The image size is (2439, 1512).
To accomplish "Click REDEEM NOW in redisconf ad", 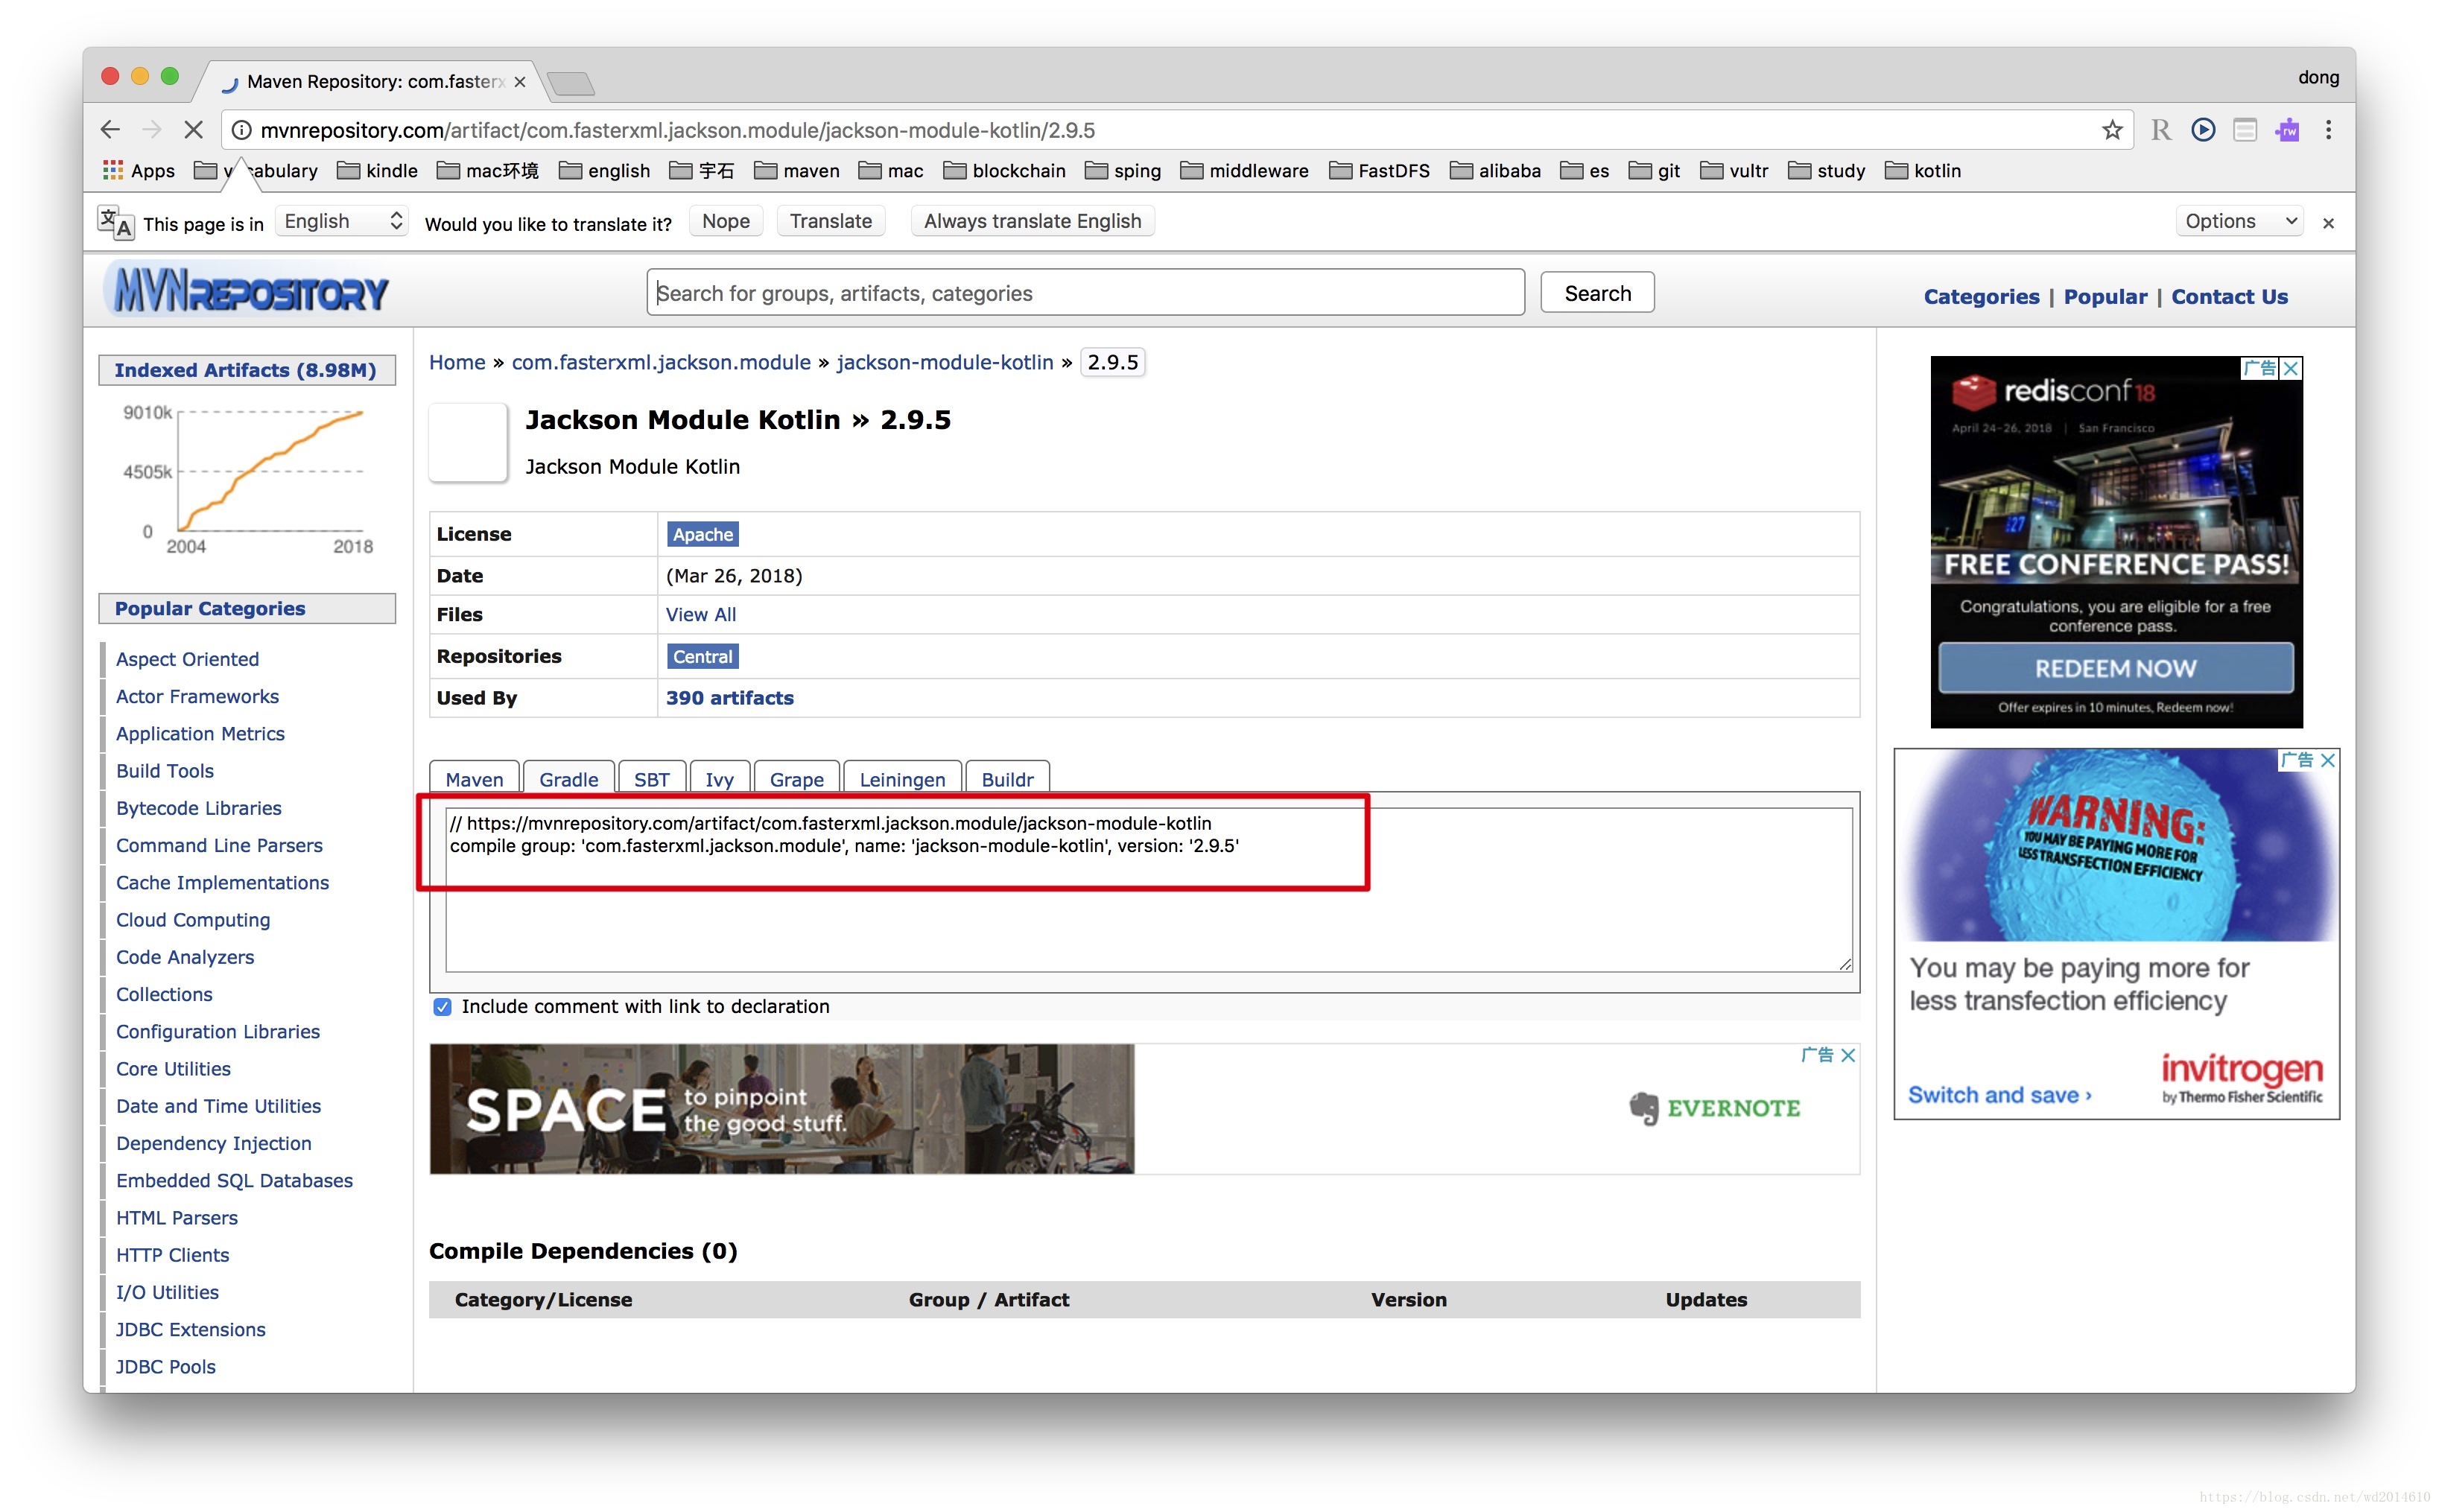I will (x=2115, y=668).
